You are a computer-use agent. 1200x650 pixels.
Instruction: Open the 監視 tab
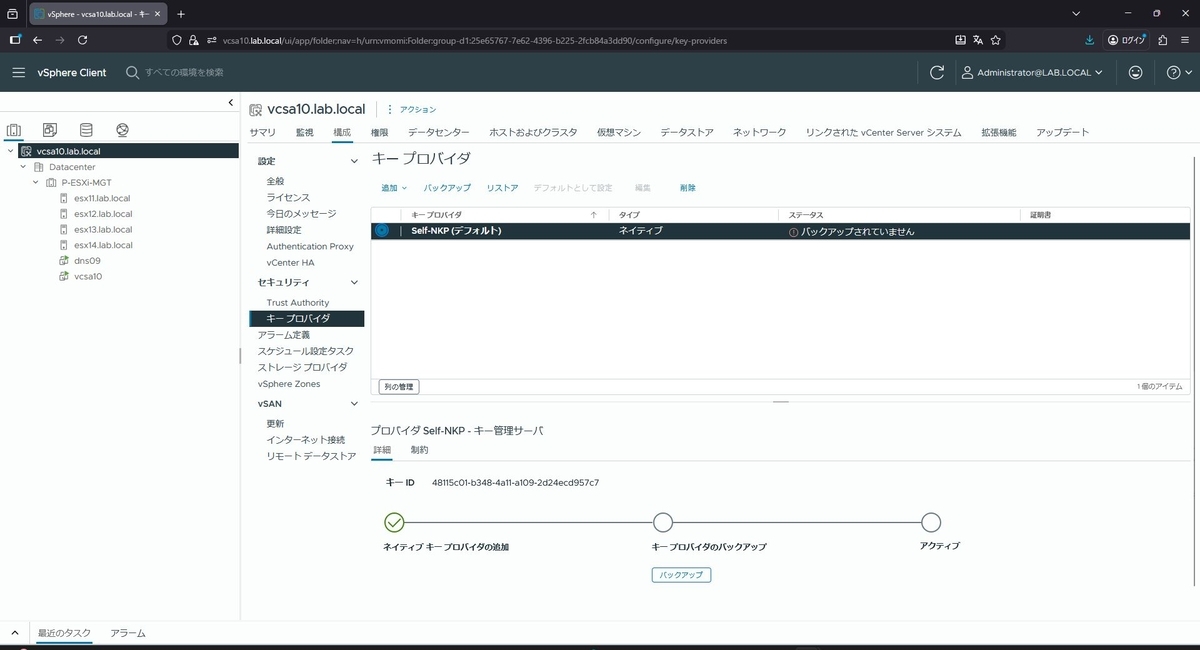[x=305, y=132]
